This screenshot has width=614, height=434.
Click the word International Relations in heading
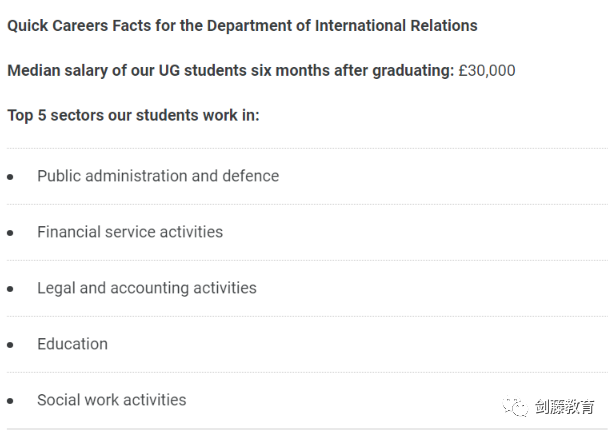[x=396, y=26]
